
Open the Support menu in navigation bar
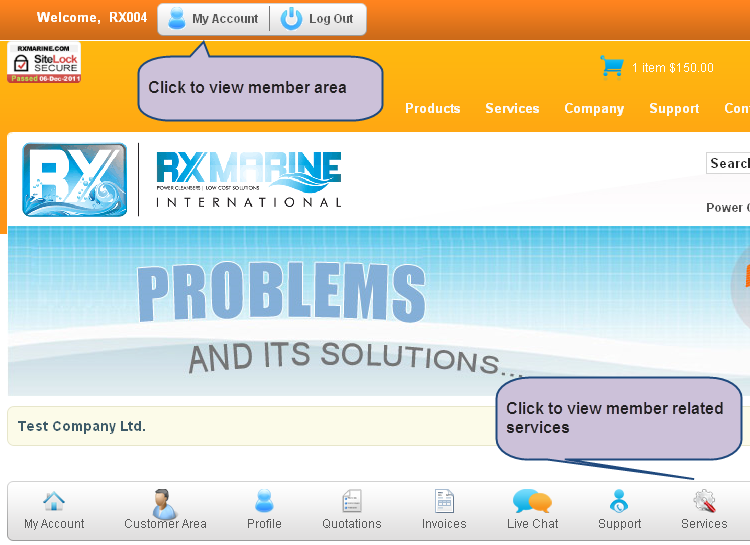[x=674, y=109]
